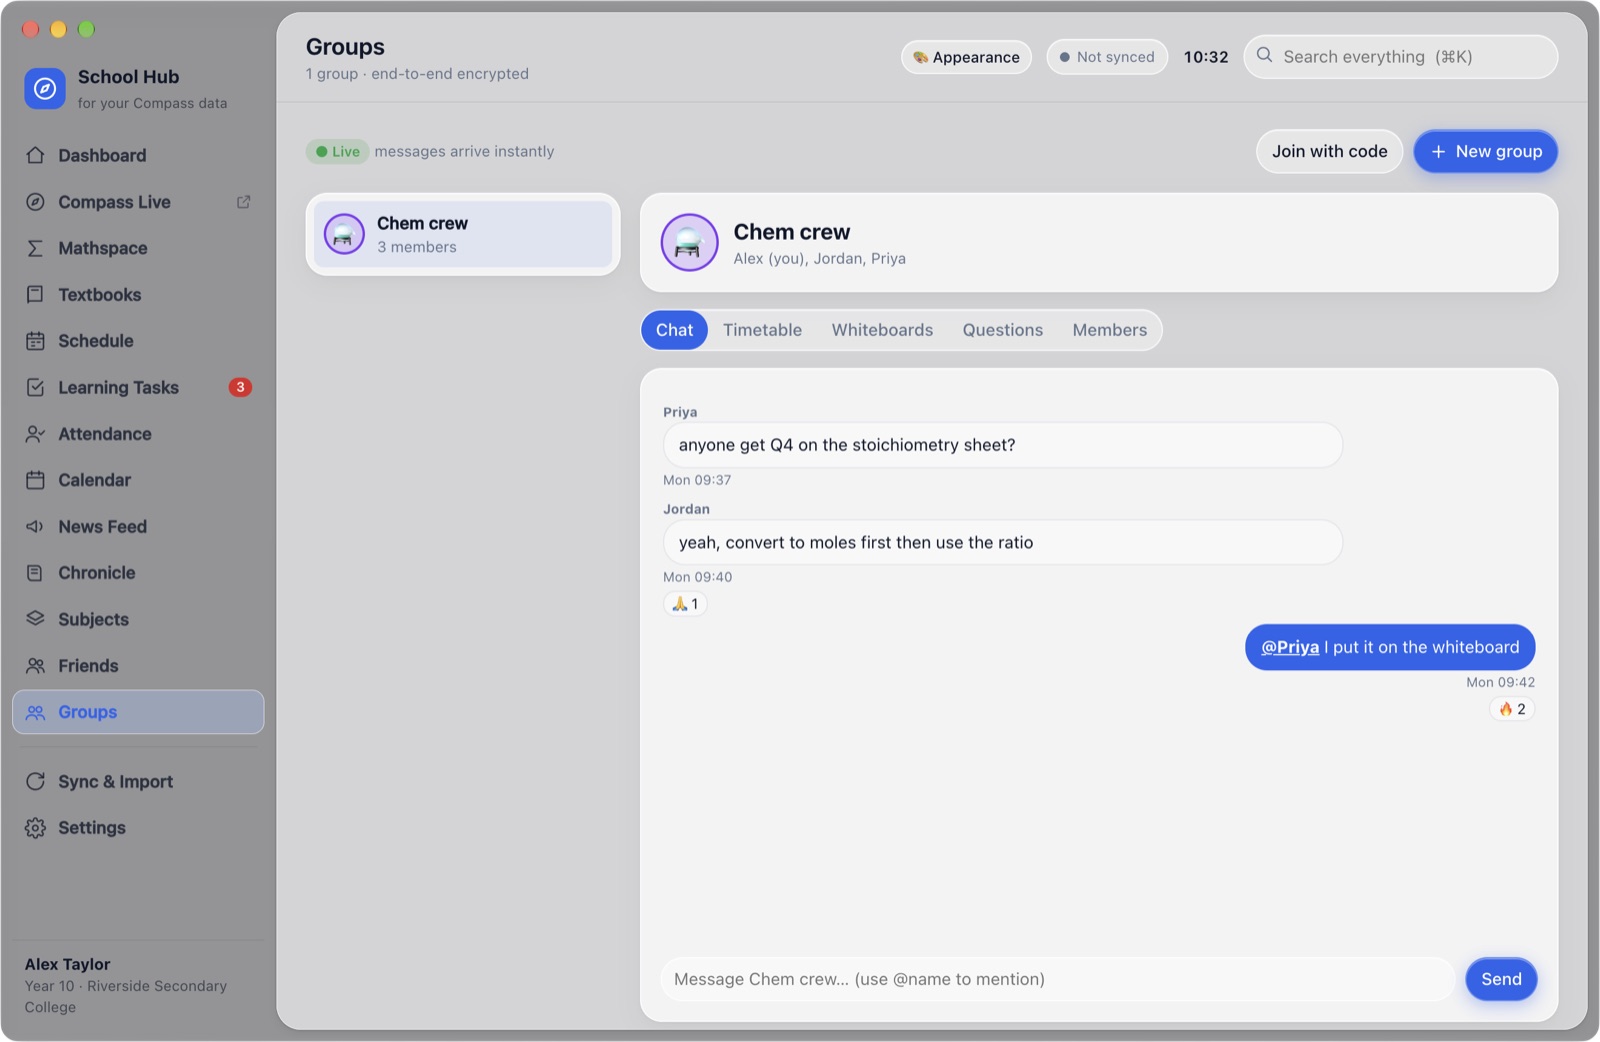View Learning Tasks list
Image resolution: width=1600 pixels, height=1042 pixels.
138,387
